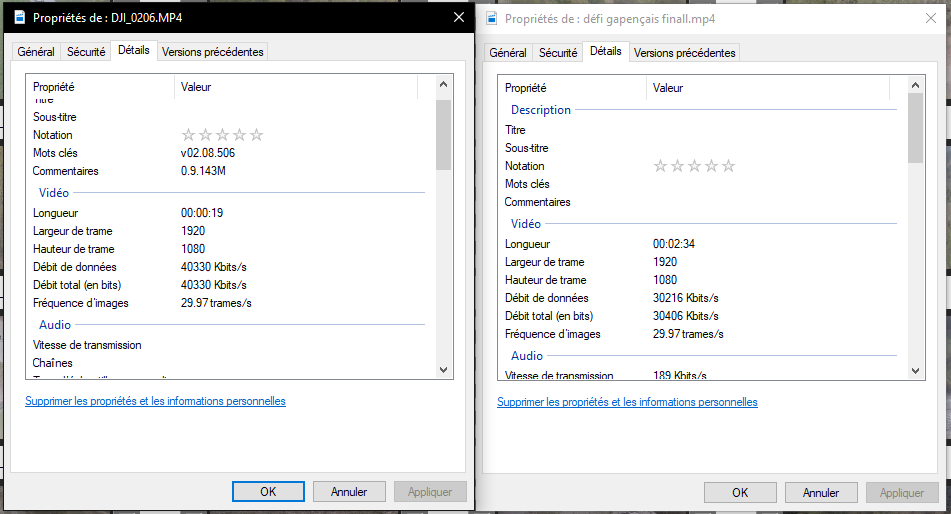This screenshot has height=514, width=951.
Task: Click the scrollbar thumb in défi gapençais details list
Action: [x=915, y=128]
